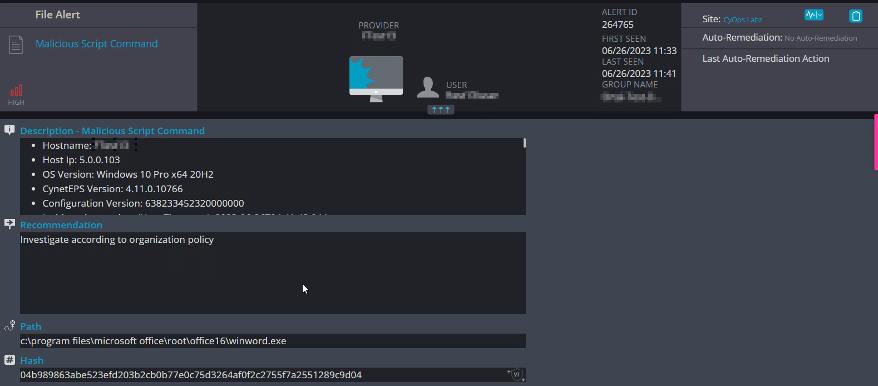Click the infected host monitor icon

click(x=376, y=78)
